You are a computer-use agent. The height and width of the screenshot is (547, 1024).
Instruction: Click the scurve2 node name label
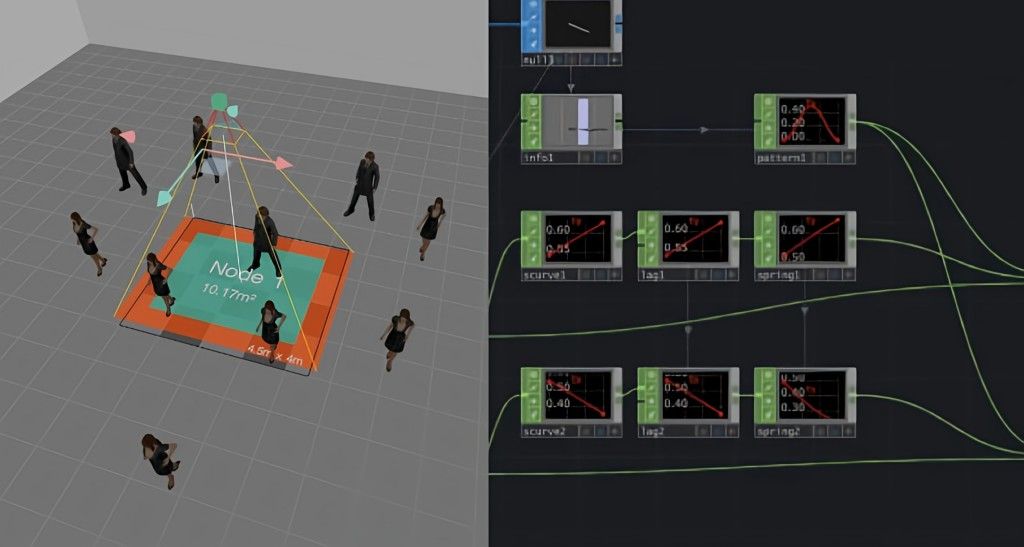pyautogui.click(x=544, y=432)
